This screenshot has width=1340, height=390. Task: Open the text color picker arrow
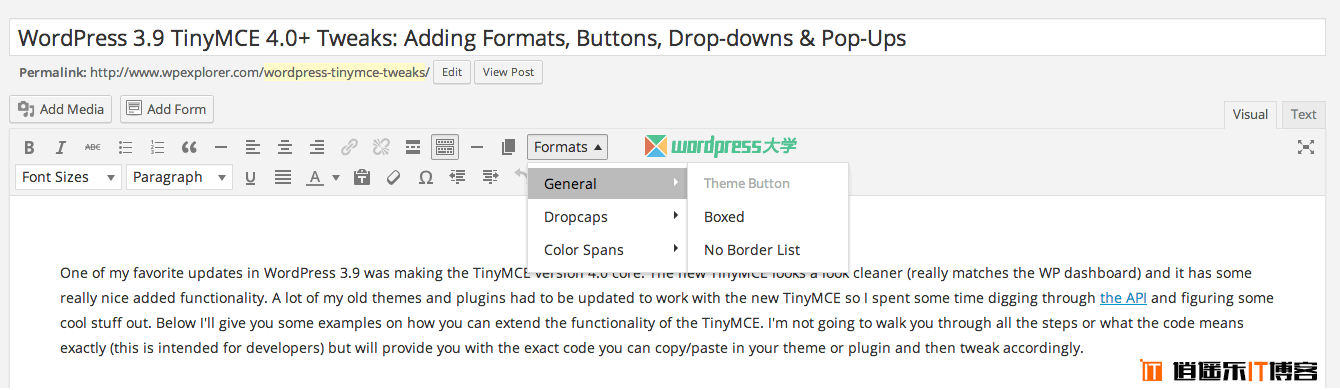coord(336,178)
